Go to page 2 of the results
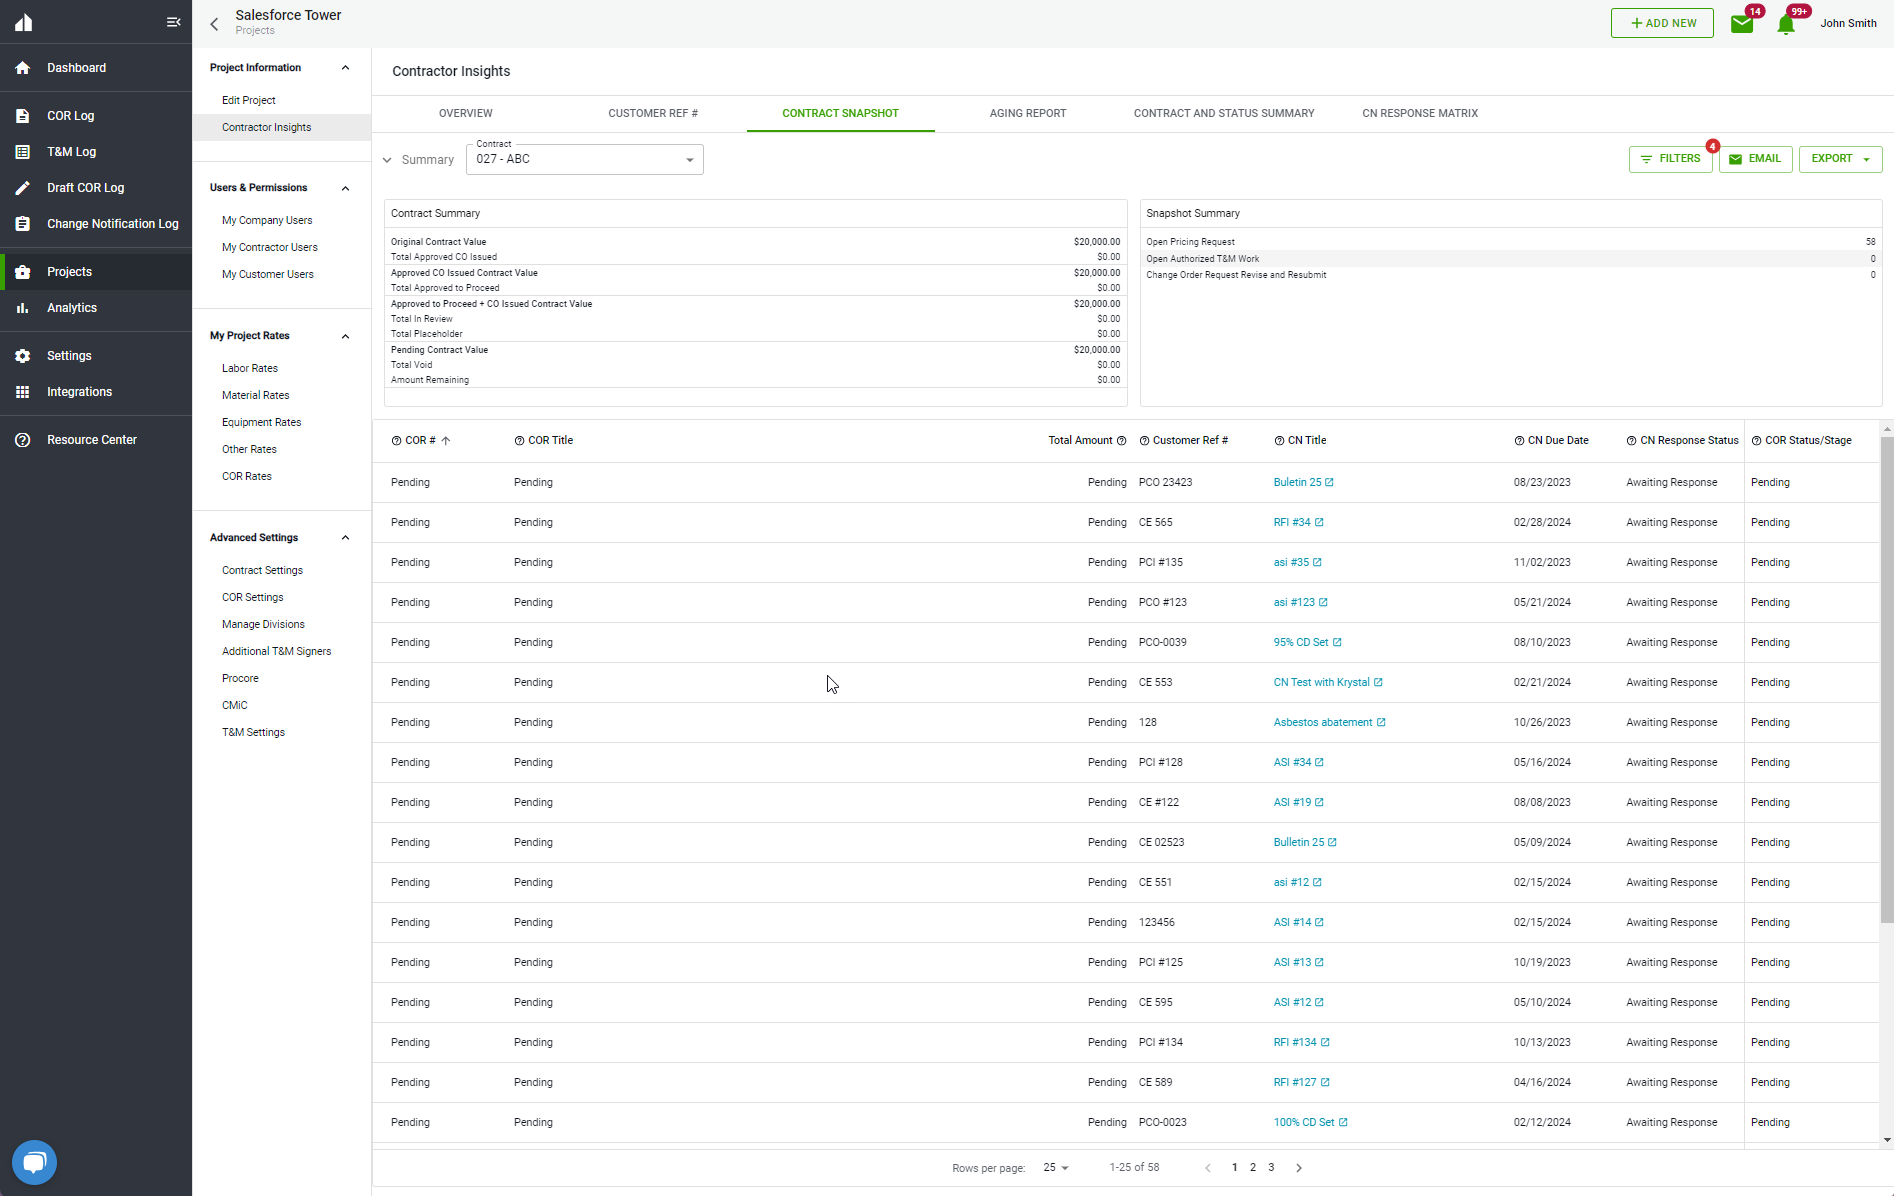The height and width of the screenshot is (1196, 1894). tap(1252, 1167)
